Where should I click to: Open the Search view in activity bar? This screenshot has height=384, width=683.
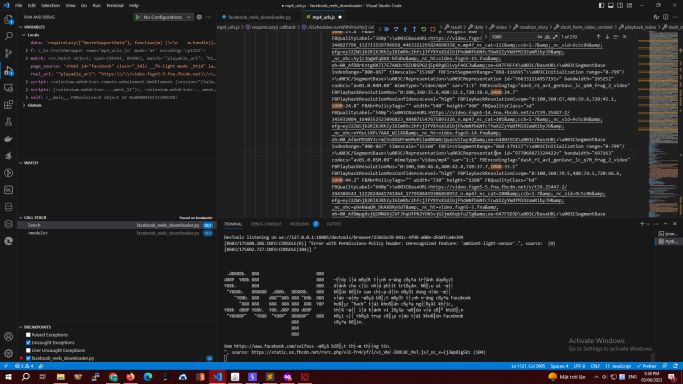pyautogui.click(x=8, y=37)
